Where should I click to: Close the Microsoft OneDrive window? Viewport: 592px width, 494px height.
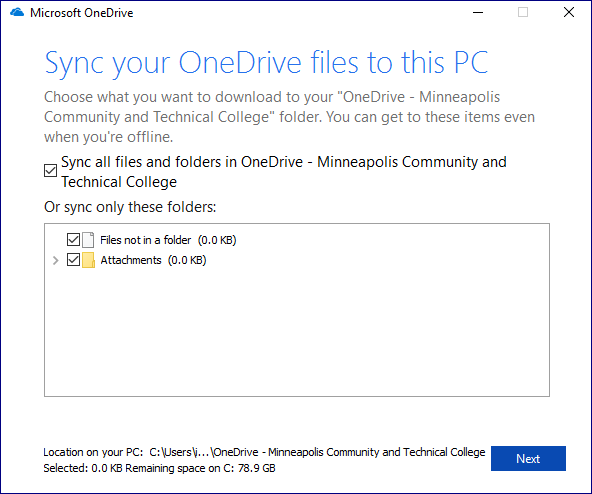click(x=569, y=12)
